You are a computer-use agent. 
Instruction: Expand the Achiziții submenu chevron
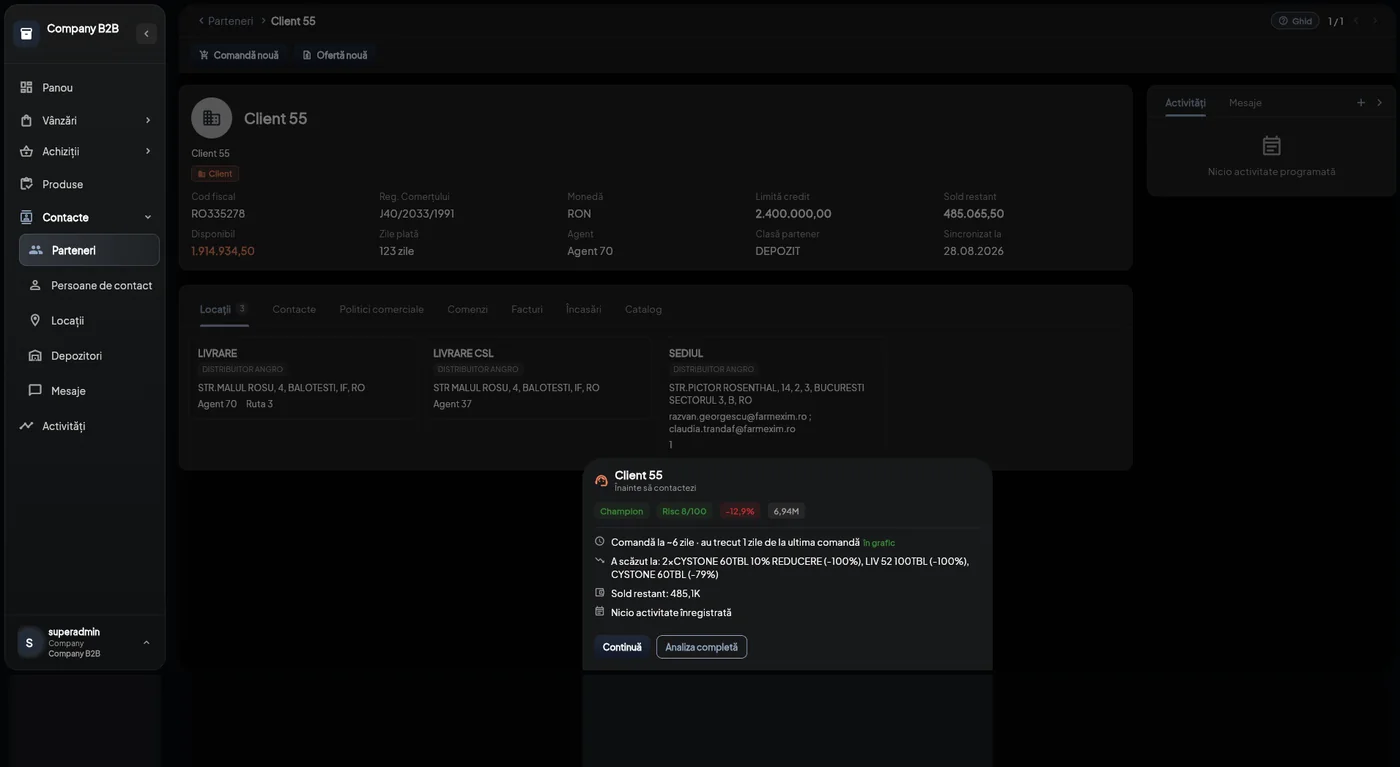click(148, 151)
